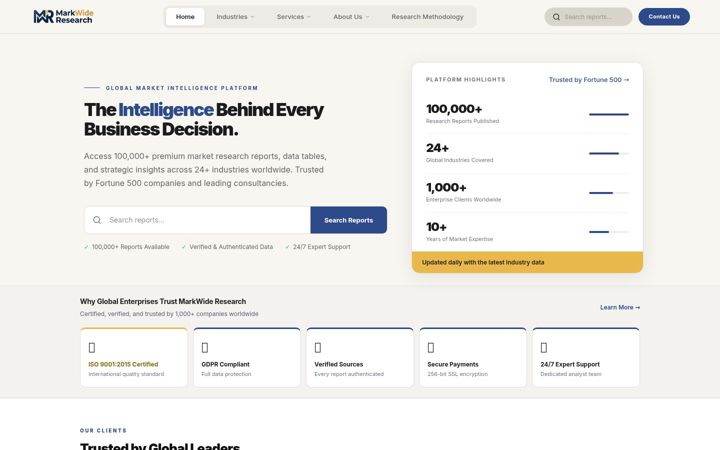Expand the Services dropdown menu
Screen dimensions: 720x450
pos(293,17)
